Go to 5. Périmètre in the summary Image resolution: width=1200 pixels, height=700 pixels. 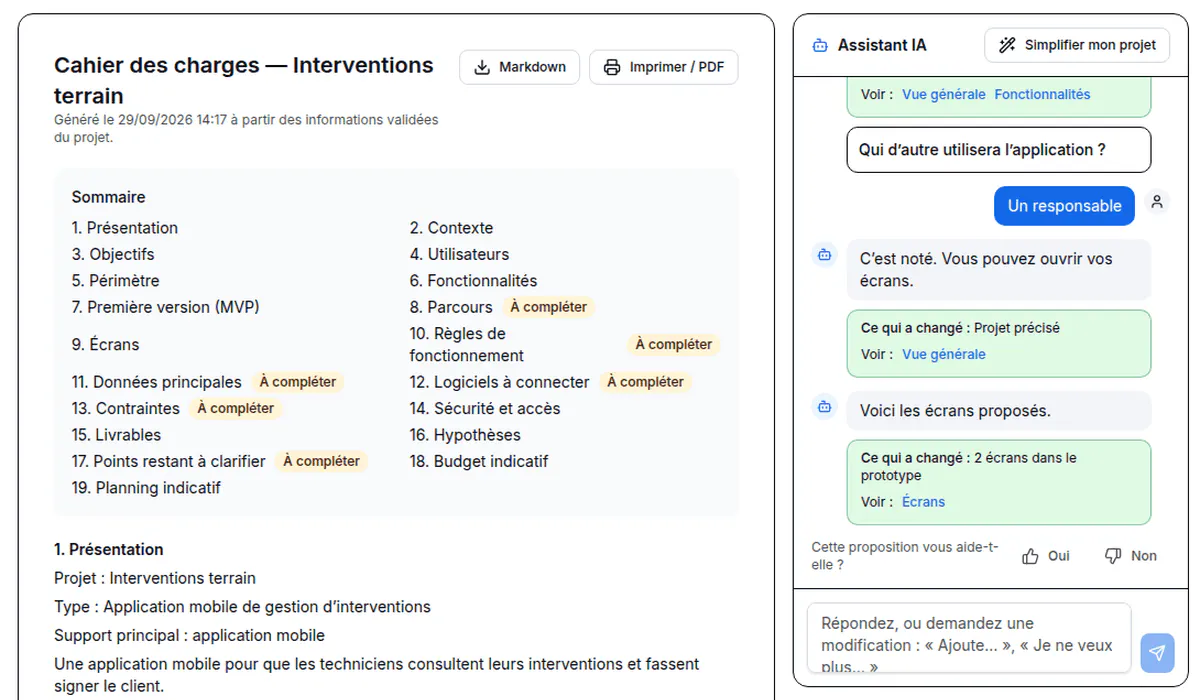[x=116, y=281]
